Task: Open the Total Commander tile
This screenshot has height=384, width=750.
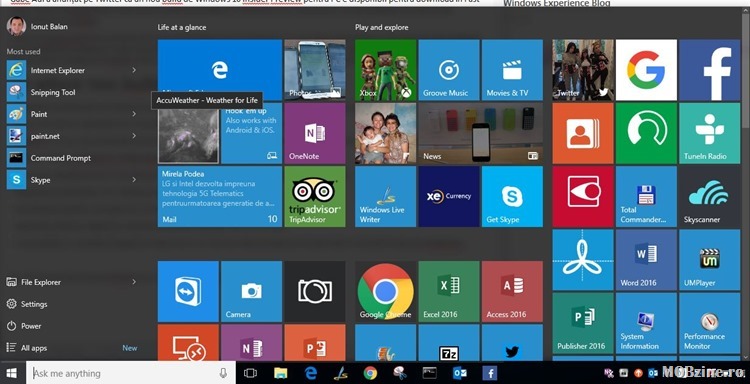Action: pos(646,197)
